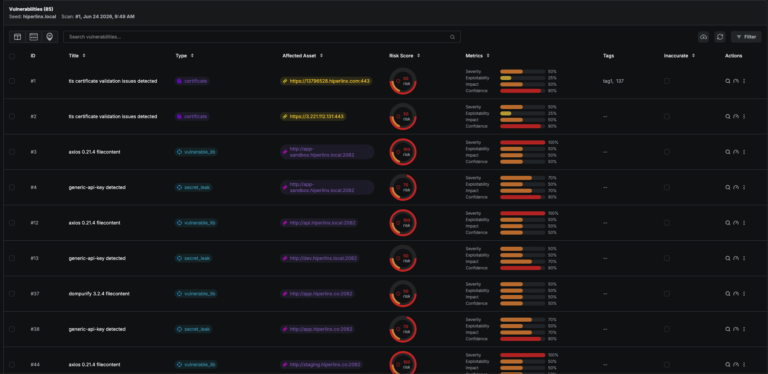Open asset link http://api.hiperlinx.local:2082
Image resolution: width=768 pixels, height=374 pixels.
(x=319, y=223)
